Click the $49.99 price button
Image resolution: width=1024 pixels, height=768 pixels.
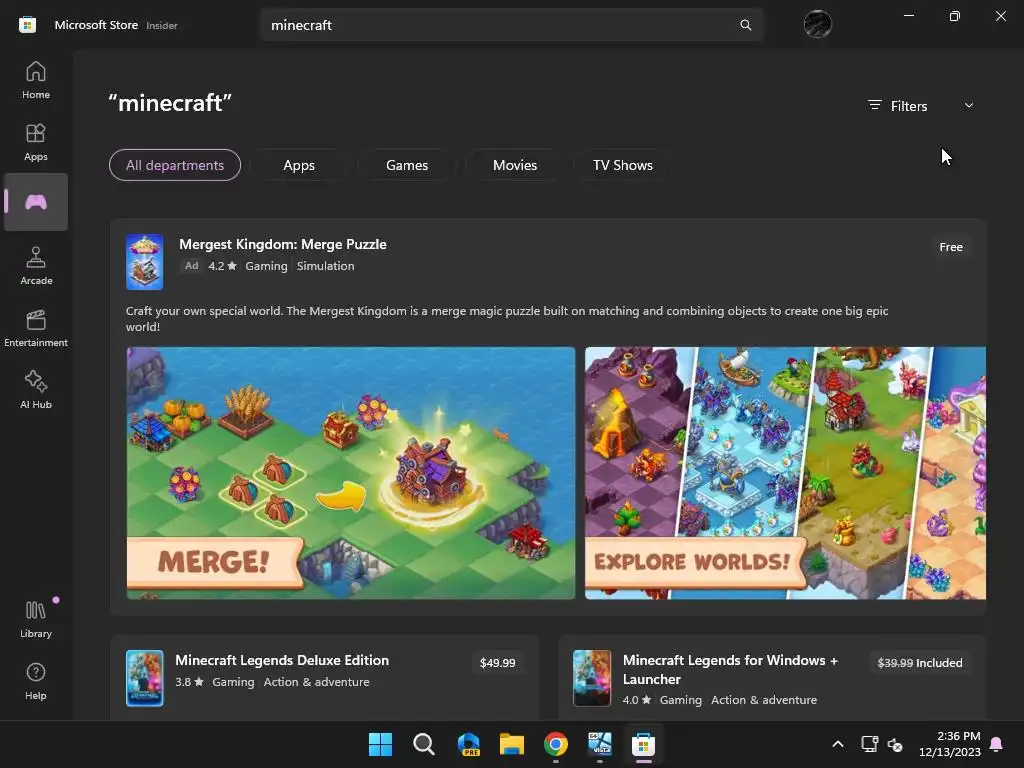tap(498, 663)
